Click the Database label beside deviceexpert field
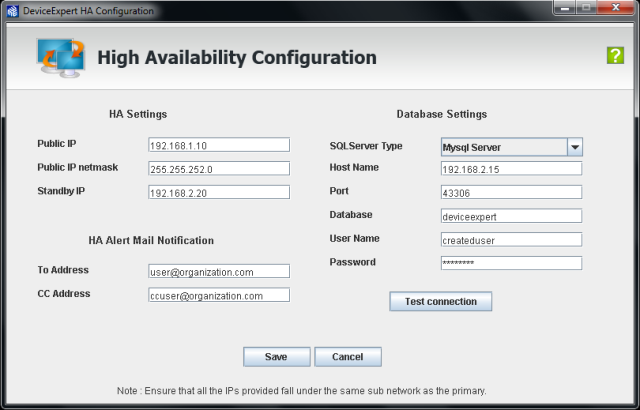This screenshot has width=640, height=410. tap(351, 215)
